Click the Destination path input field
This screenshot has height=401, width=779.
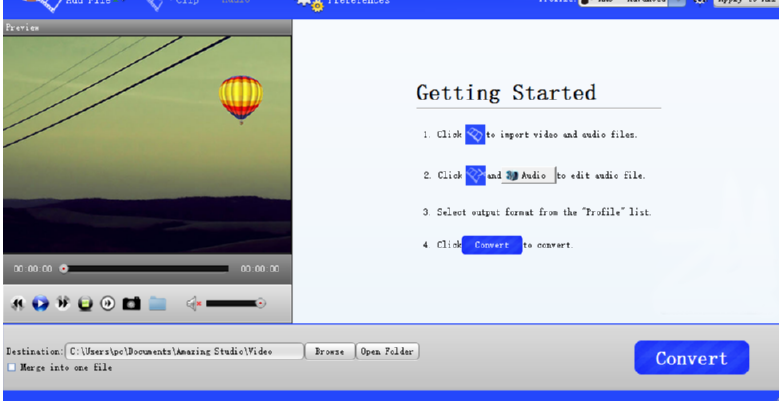184,351
